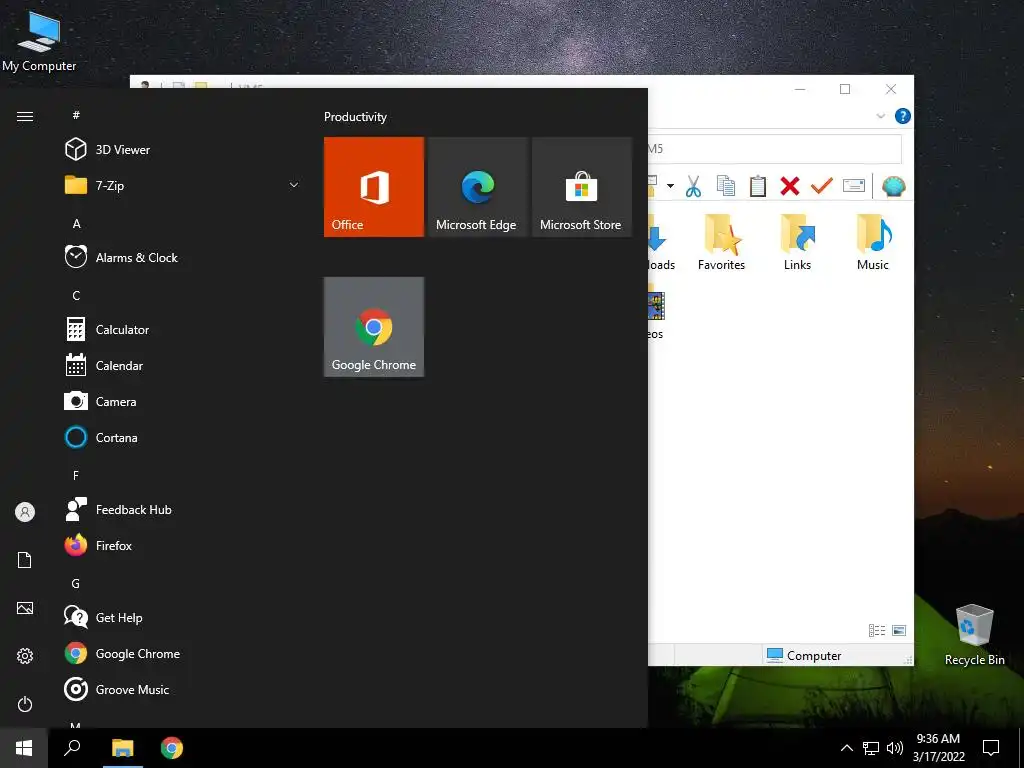Open the toolbar dropdown arrow beside Cut

[670, 186]
